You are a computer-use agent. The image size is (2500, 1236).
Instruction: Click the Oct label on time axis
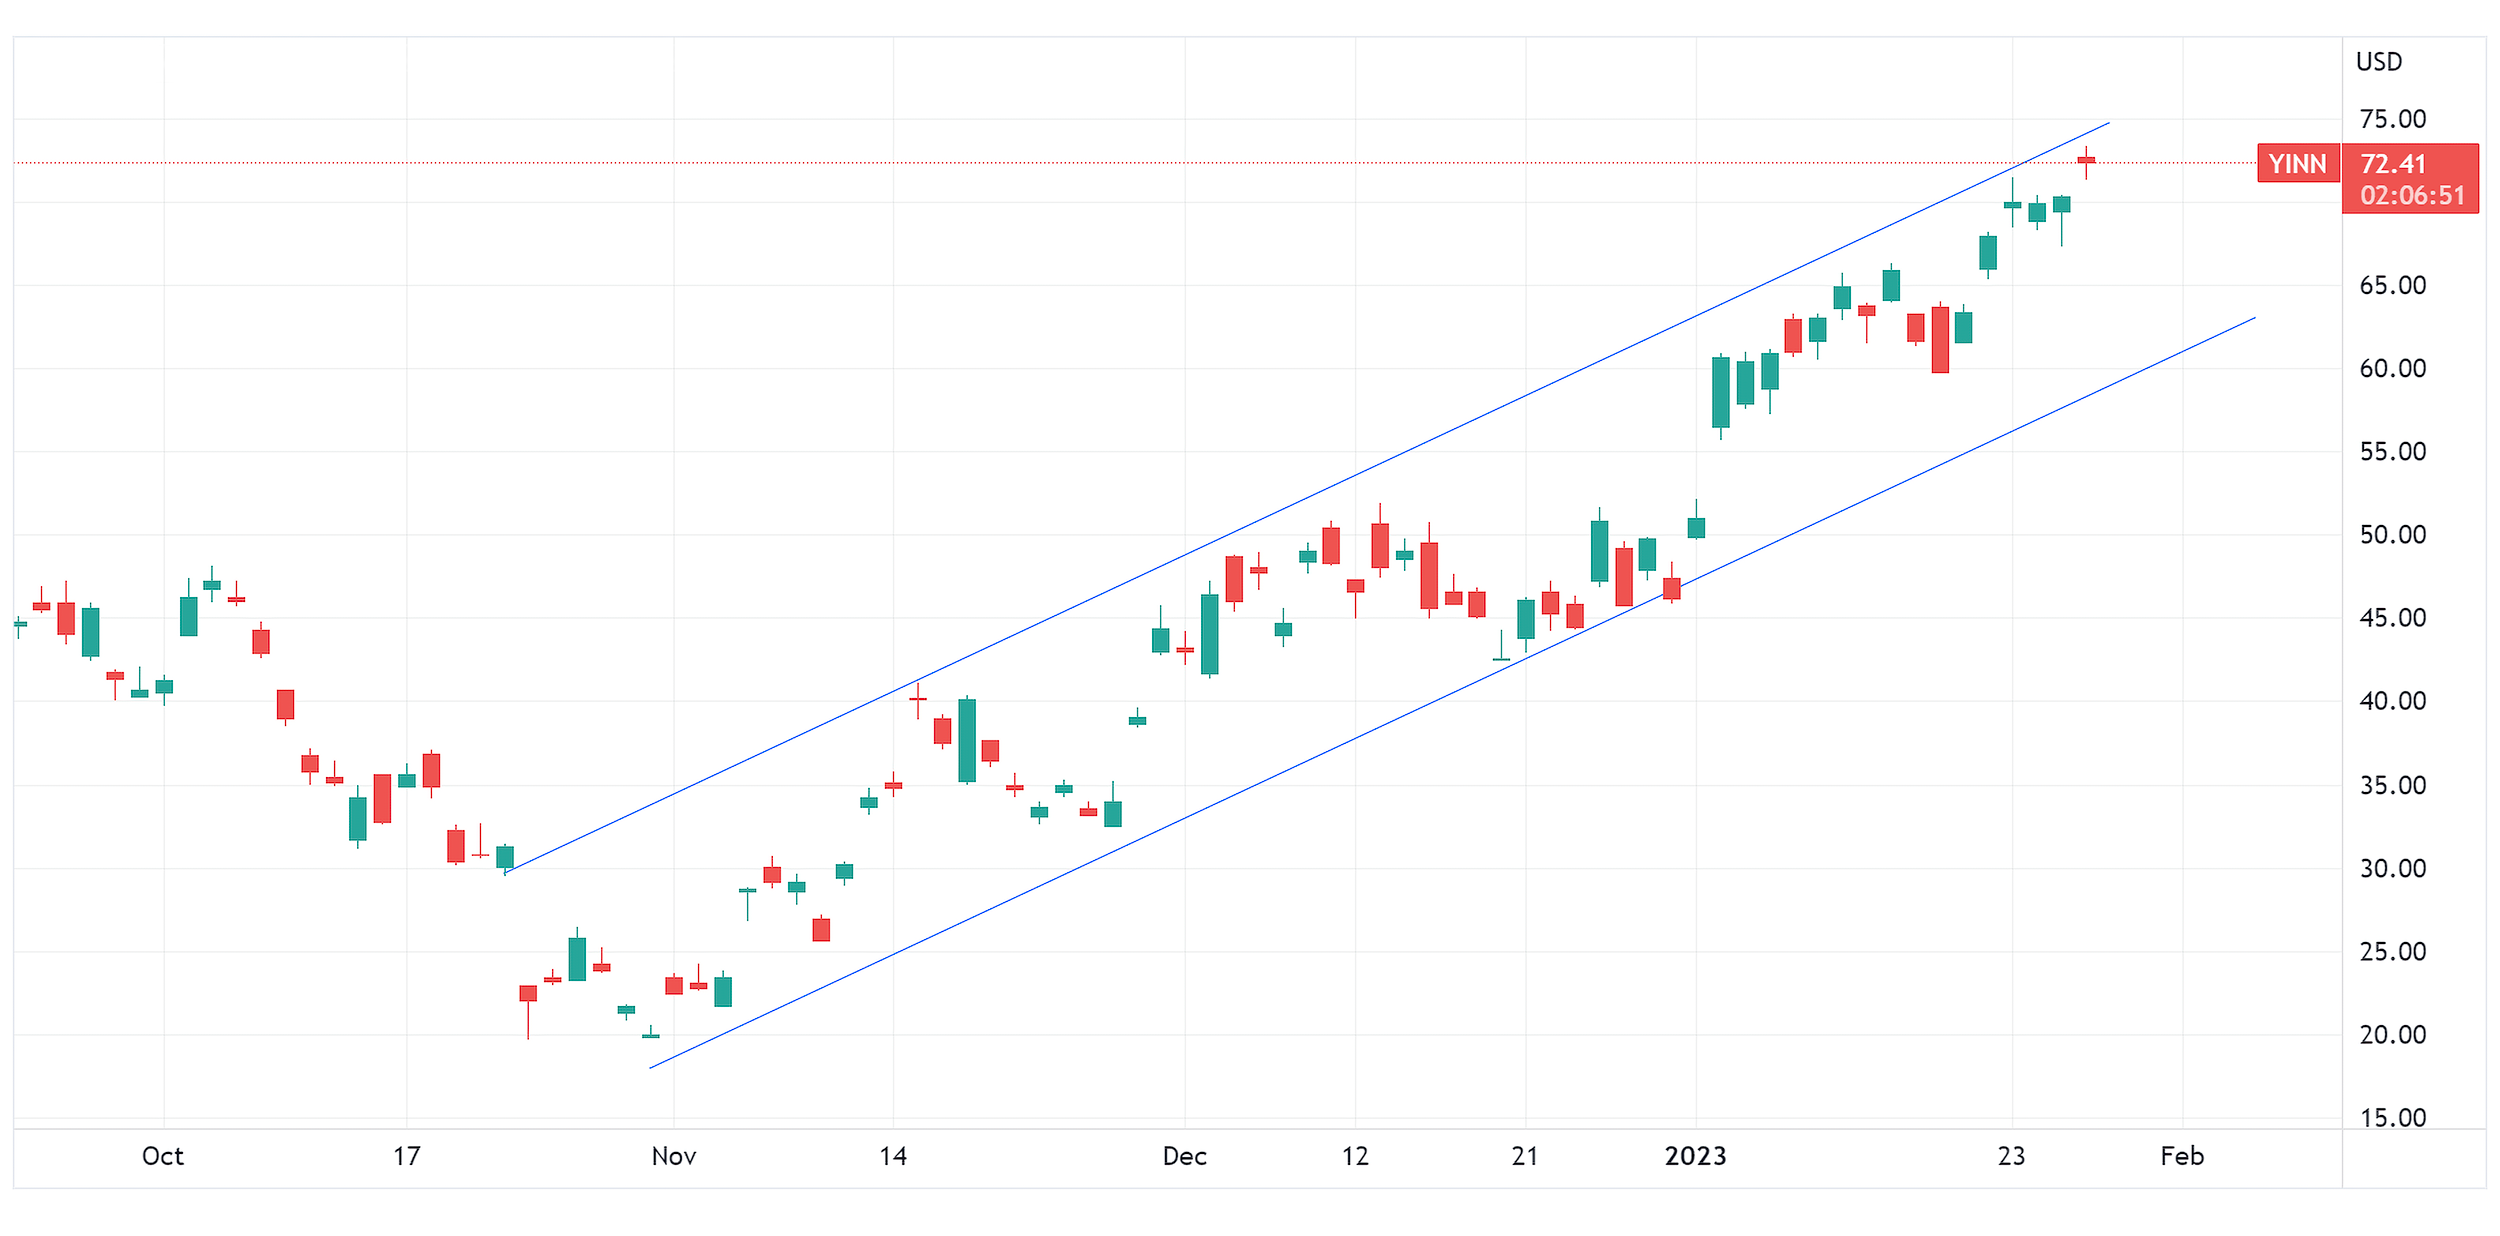tap(163, 1157)
